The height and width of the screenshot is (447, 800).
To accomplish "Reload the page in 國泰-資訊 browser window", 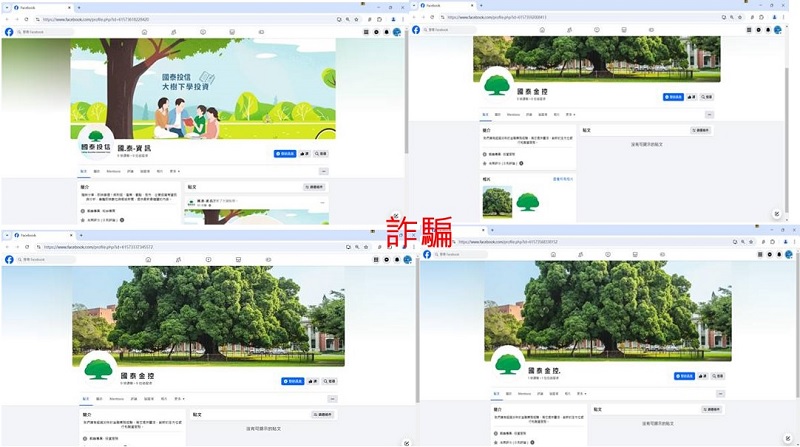I will (x=27, y=19).
